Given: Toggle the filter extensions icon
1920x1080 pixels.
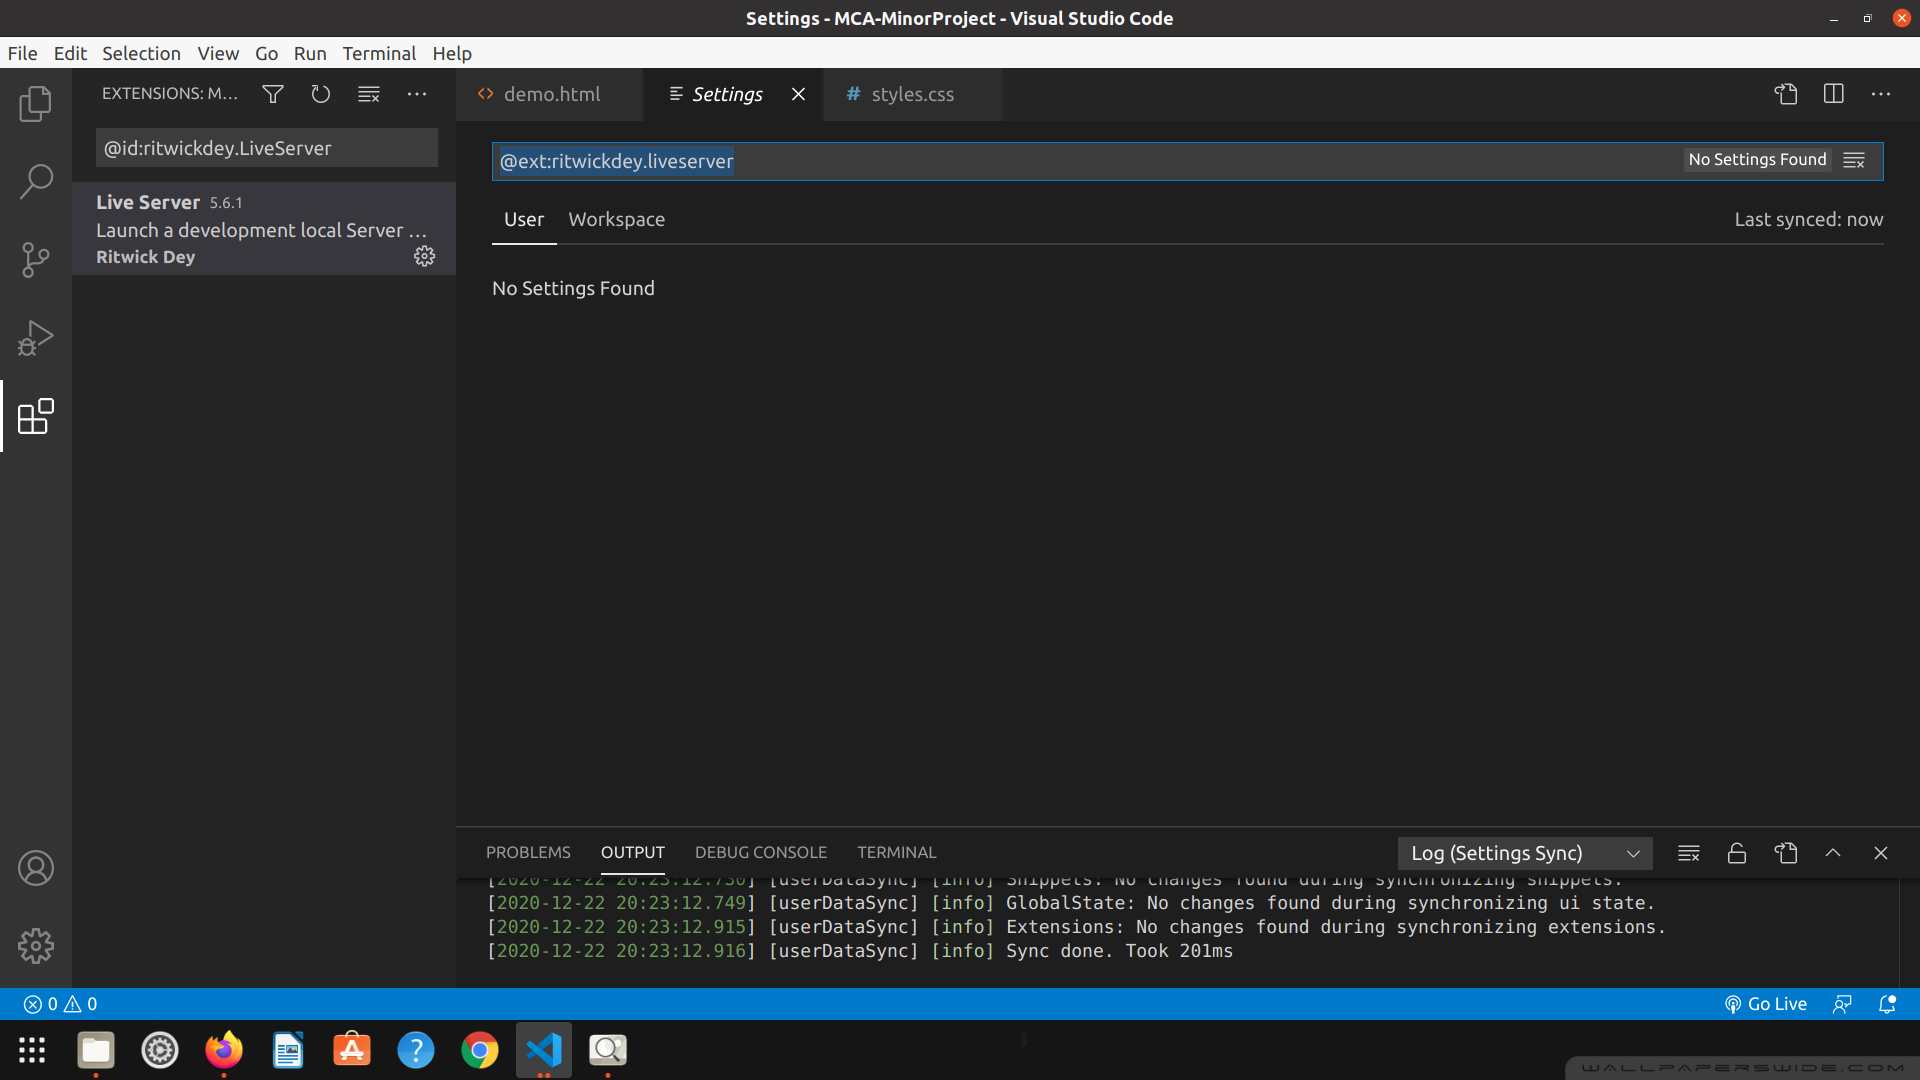Looking at the screenshot, I should [272, 93].
